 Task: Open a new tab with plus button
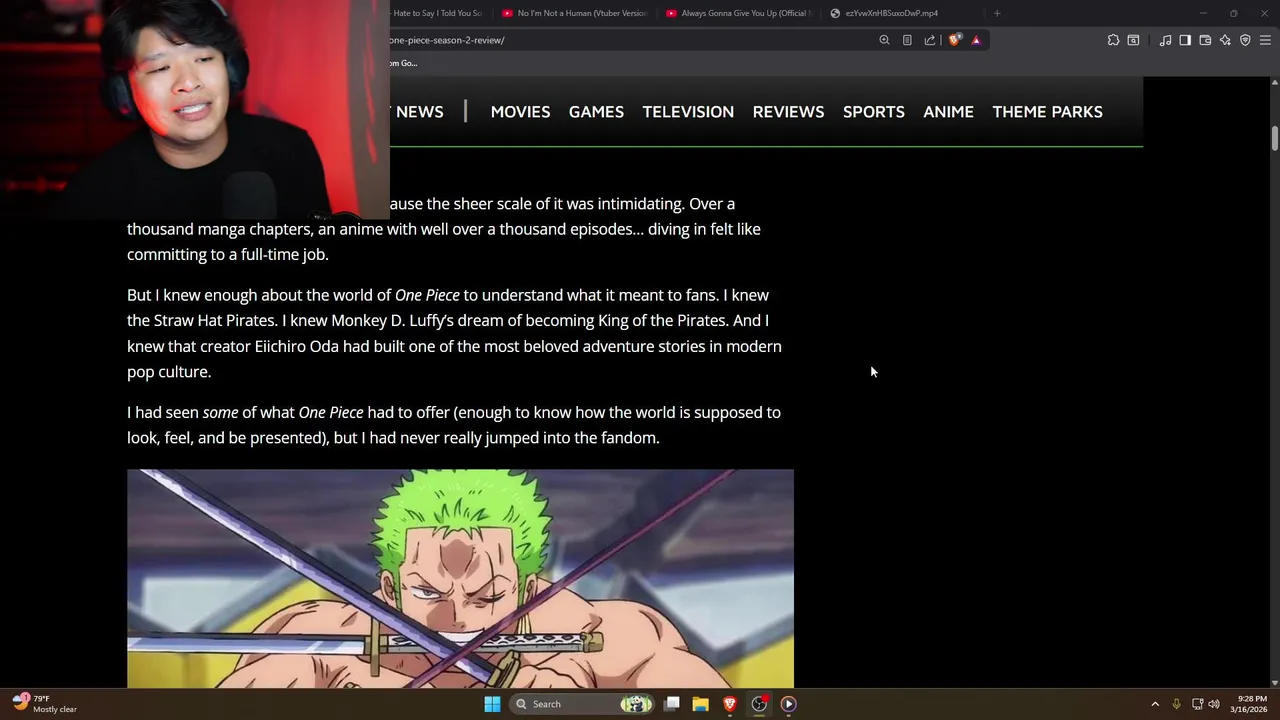click(x=997, y=13)
